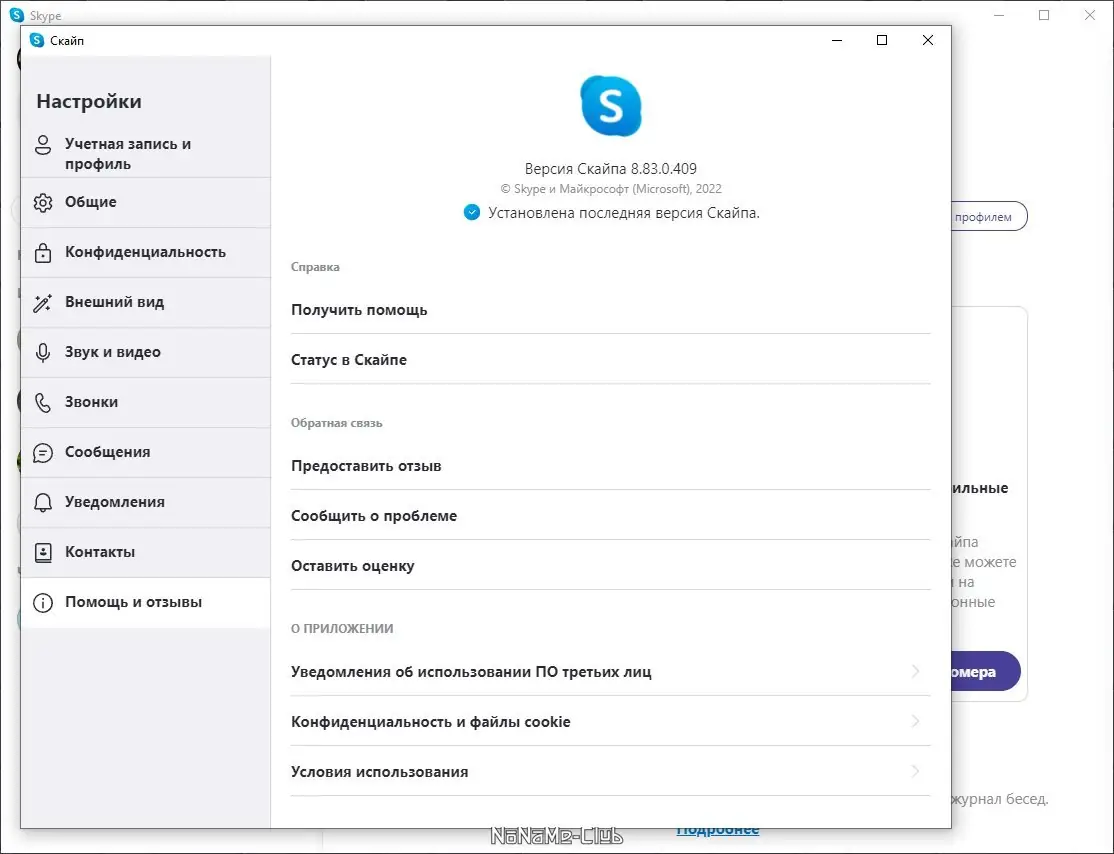Open the Уведомления settings label

click(114, 502)
